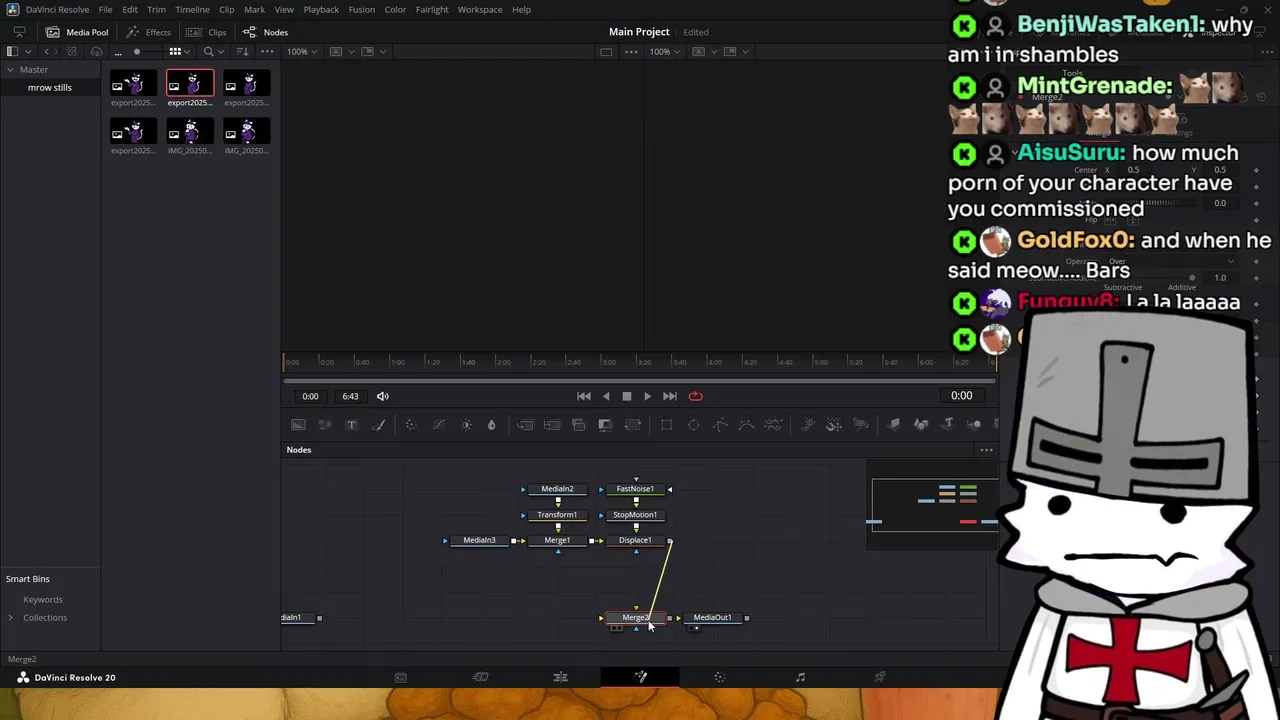Open Nodes panel three-dot options menu

point(986,450)
